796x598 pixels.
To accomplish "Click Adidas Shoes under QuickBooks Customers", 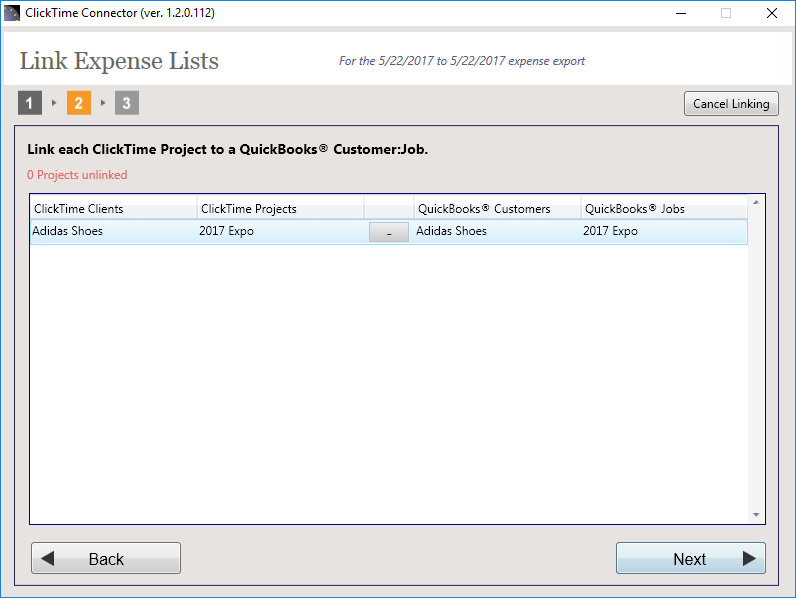I will 451,231.
